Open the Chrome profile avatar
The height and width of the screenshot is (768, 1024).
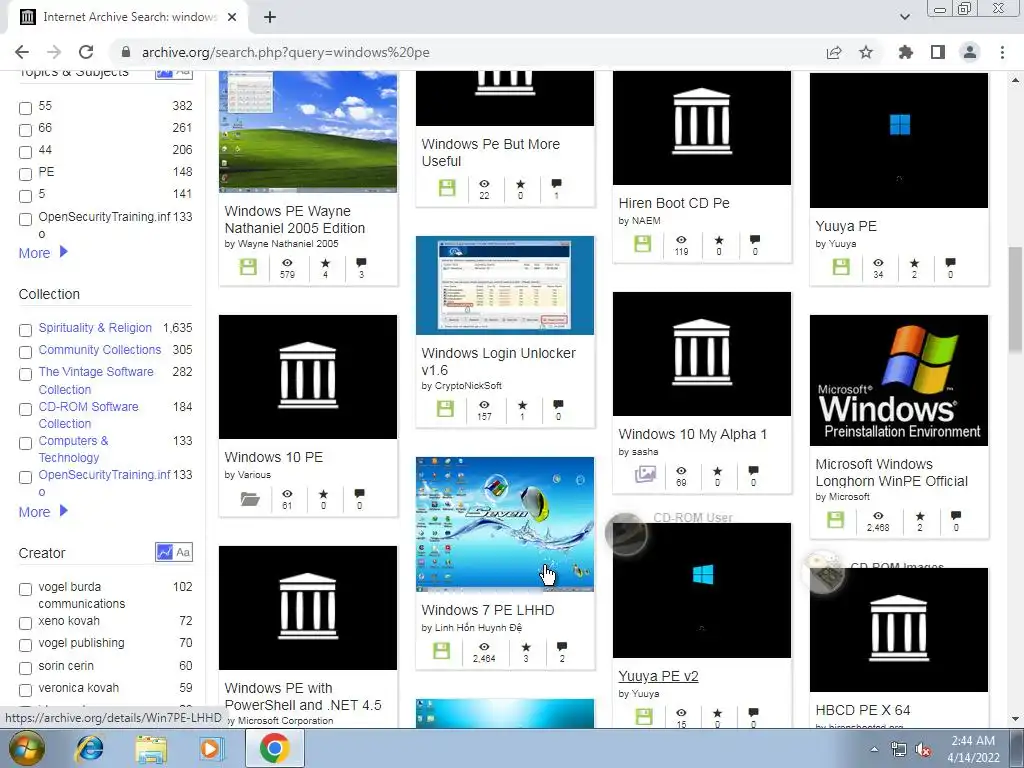(x=970, y=52)
